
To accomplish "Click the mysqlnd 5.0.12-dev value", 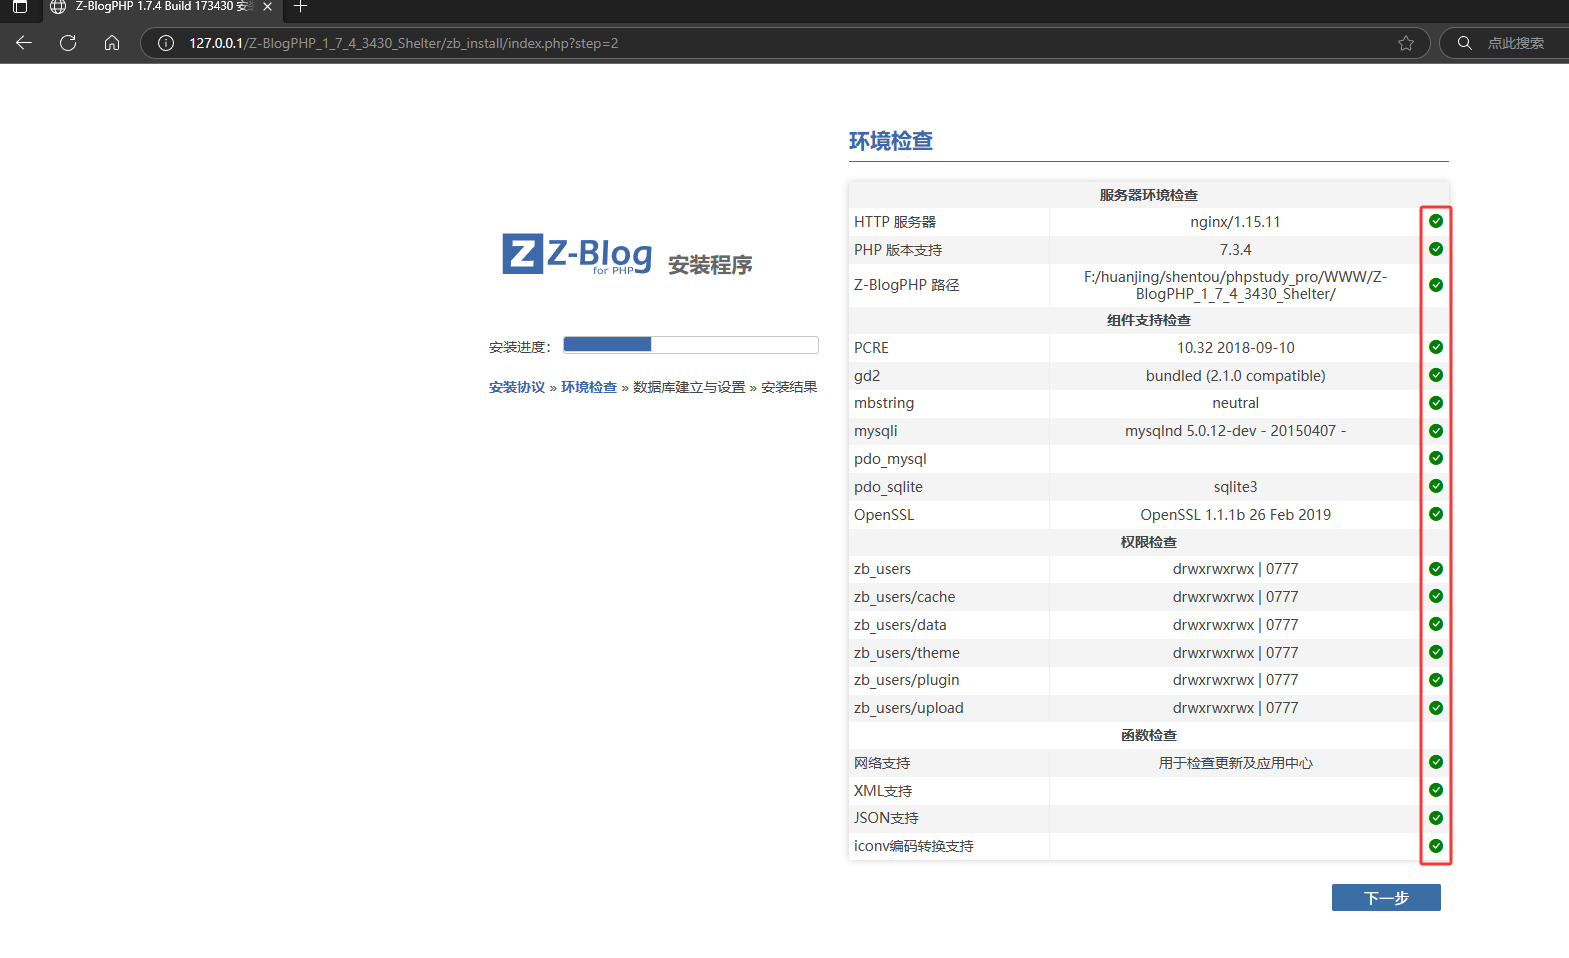I will [1235, 431].
